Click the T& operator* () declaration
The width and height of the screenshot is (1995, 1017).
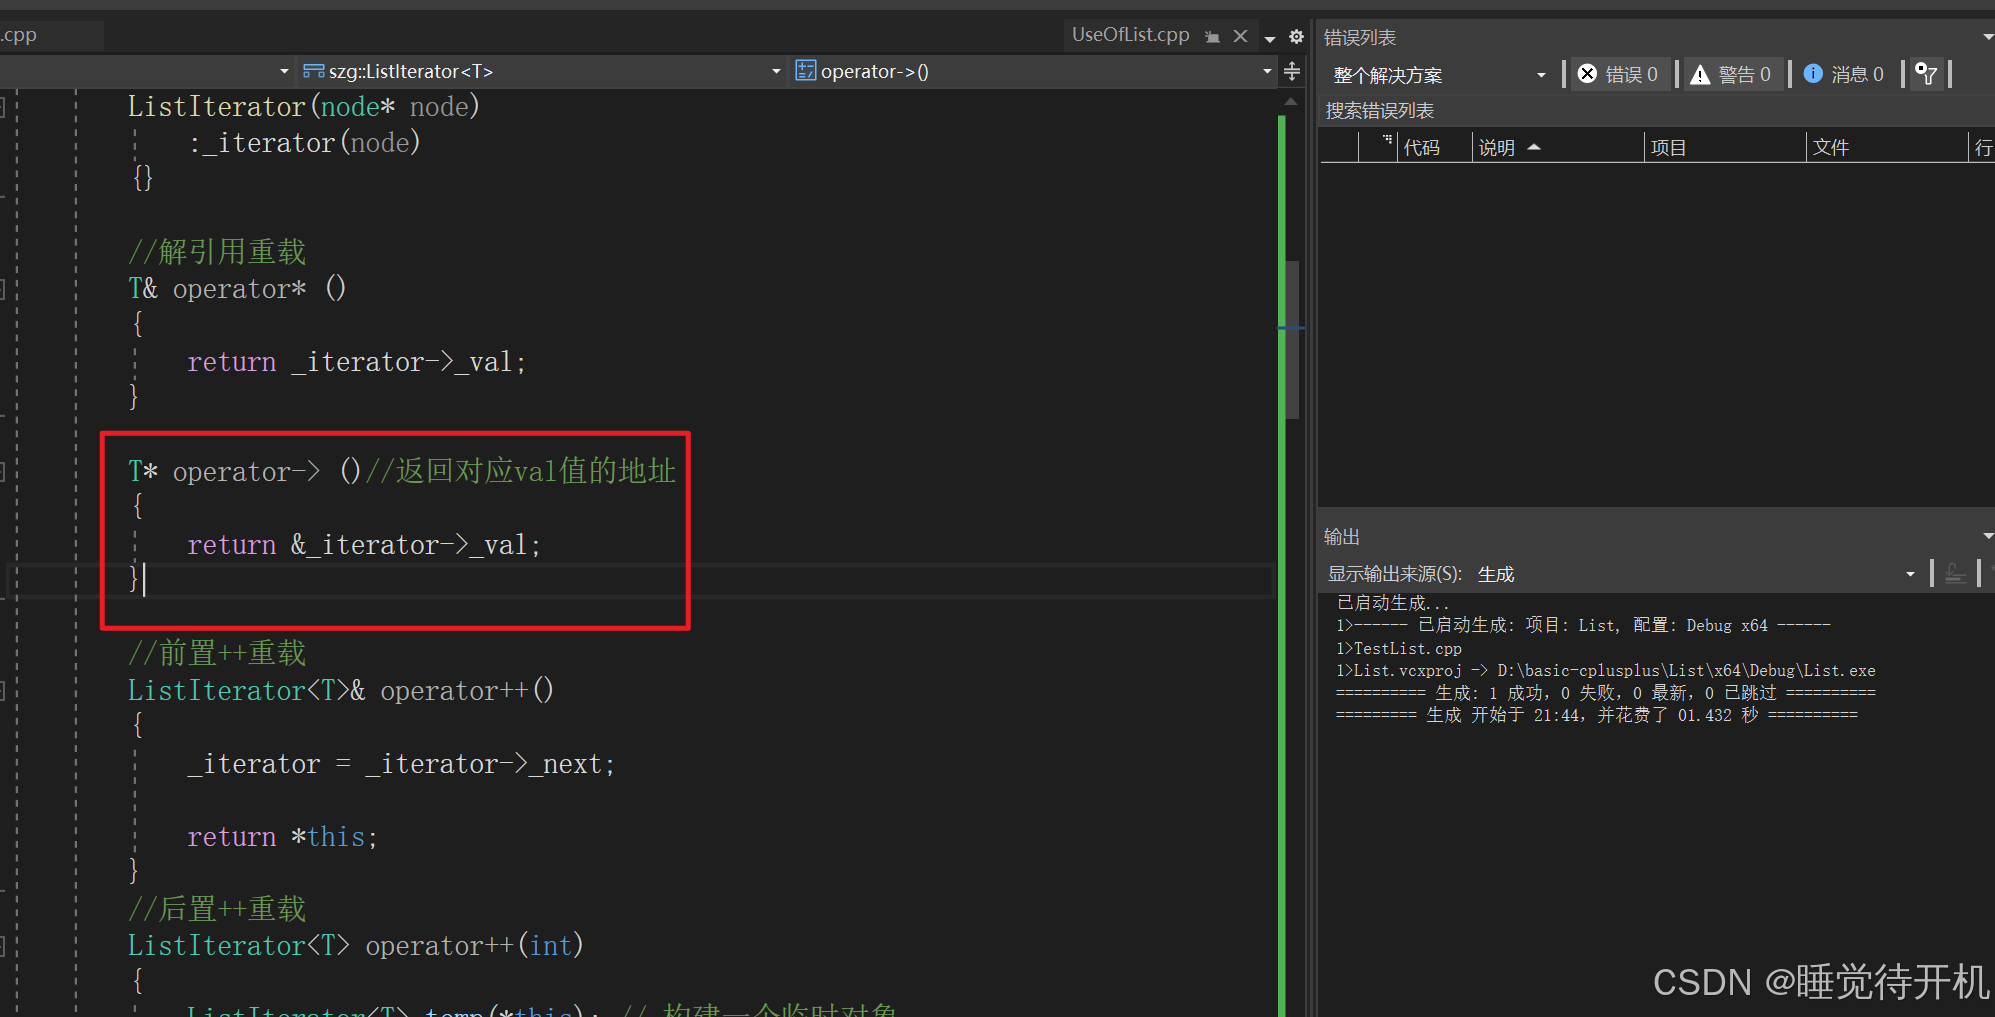coord(237,289)
